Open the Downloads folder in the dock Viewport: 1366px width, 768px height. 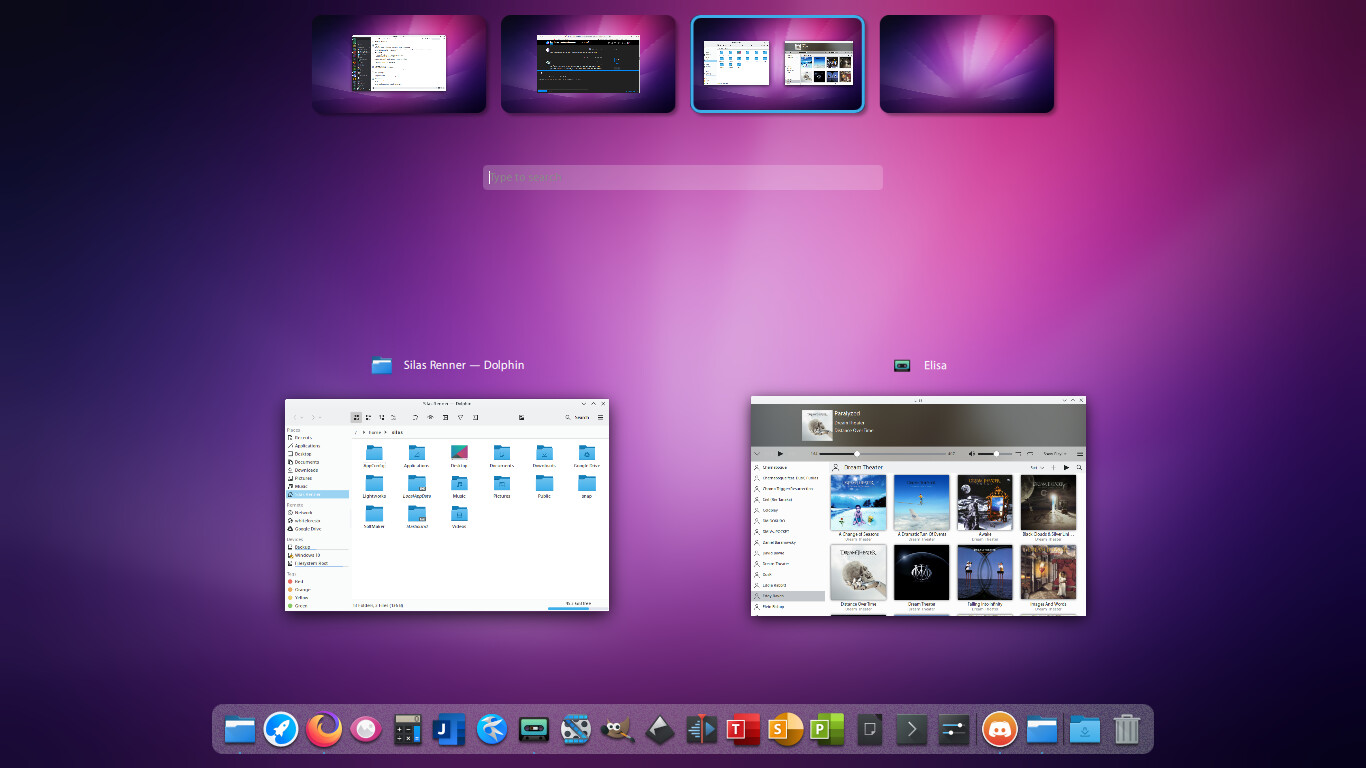tap(1084, 730)
